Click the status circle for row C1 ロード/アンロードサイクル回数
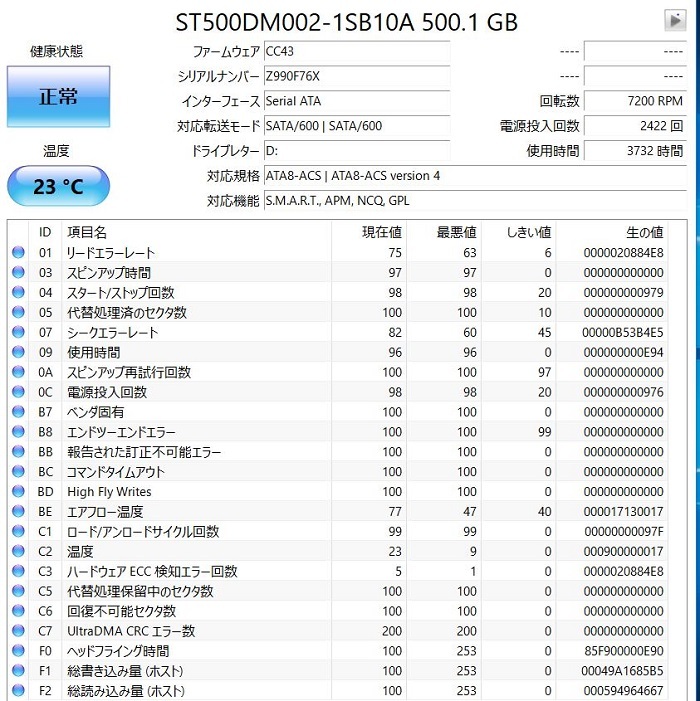The image size is (700, 701). pyautogui.click(x=18, y=532)
